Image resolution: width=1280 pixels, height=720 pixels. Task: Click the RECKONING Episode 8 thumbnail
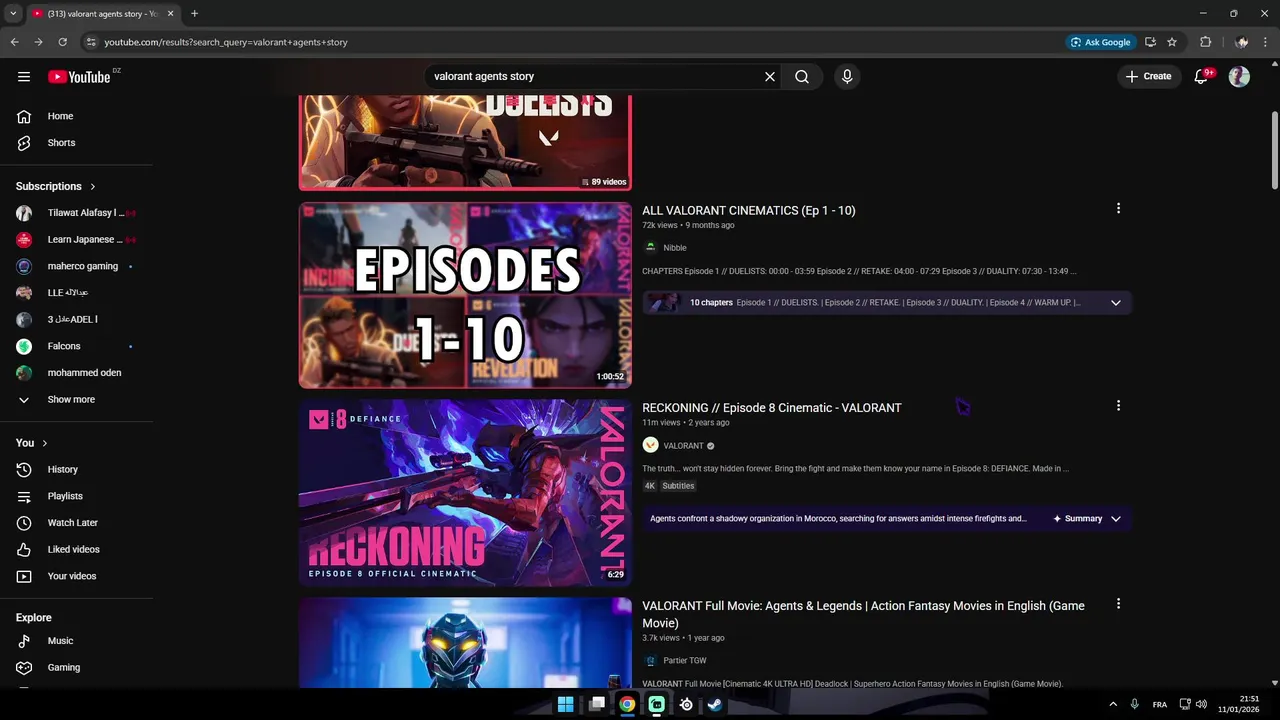tap(465, 493)
